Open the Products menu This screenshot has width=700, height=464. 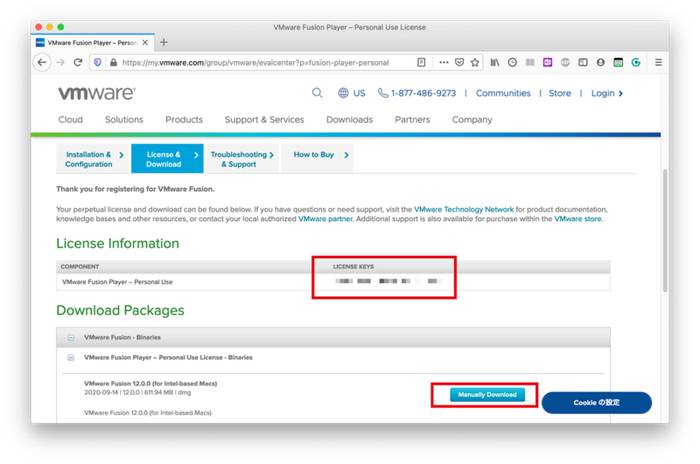click(184, 120)
